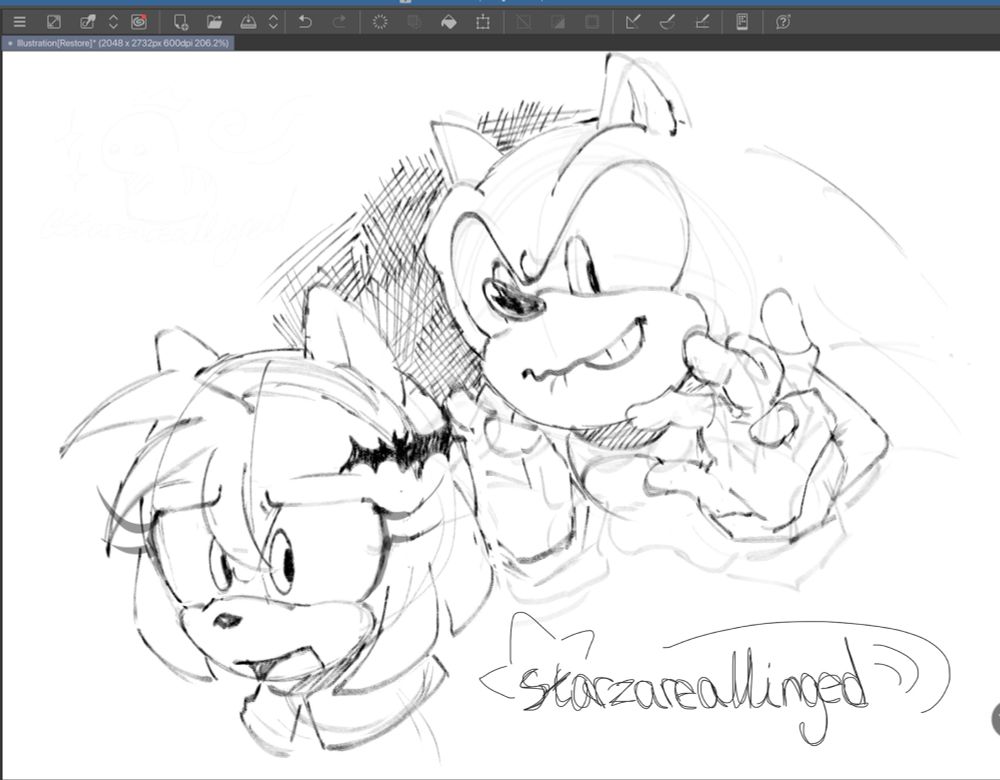This screenshot has height=780, width=1000.
Task: Select the Fill bucket command
Action: [448, 22]
